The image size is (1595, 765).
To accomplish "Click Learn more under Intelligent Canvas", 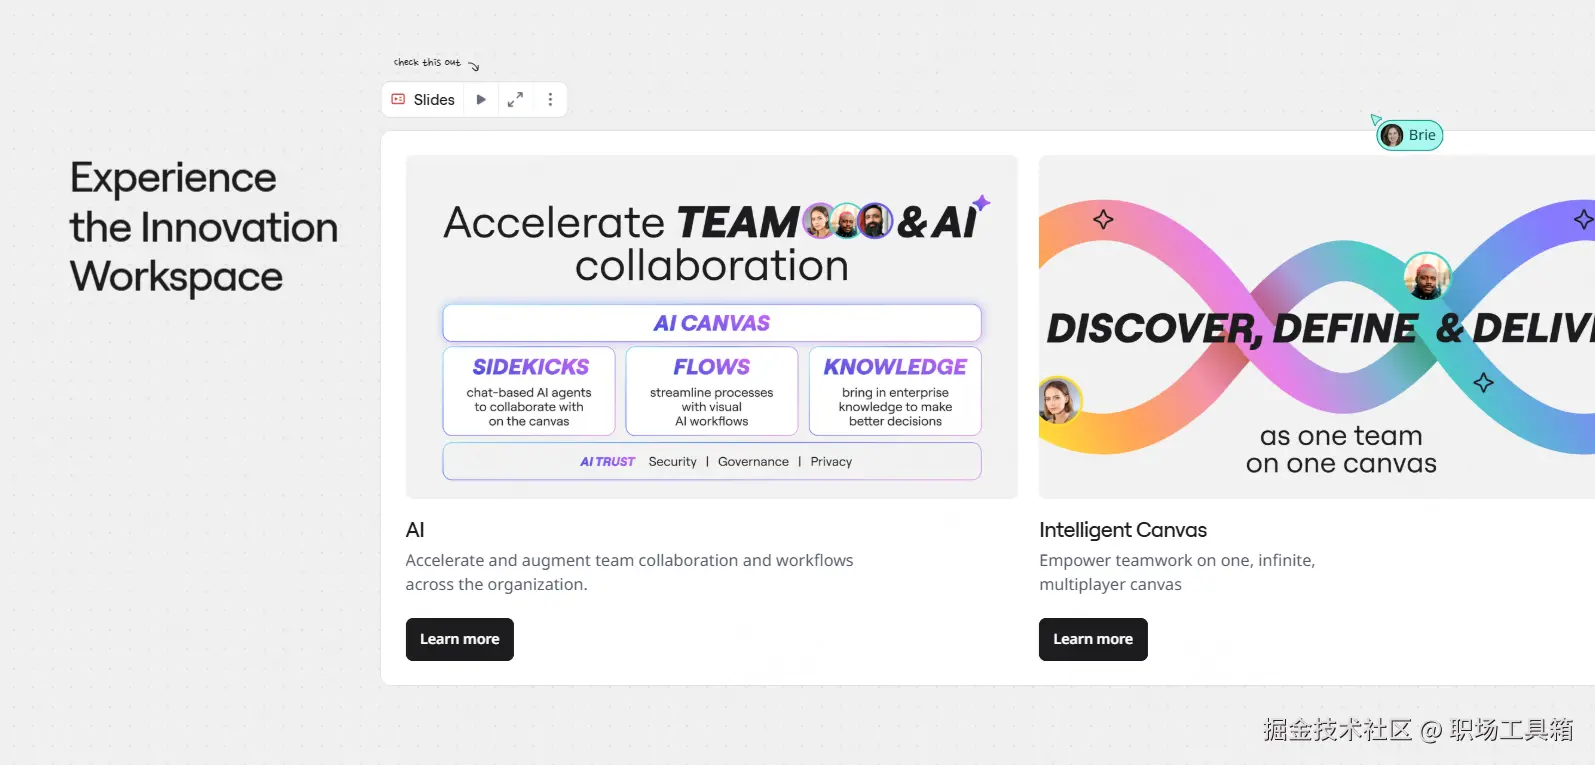I will (1093, 640).
